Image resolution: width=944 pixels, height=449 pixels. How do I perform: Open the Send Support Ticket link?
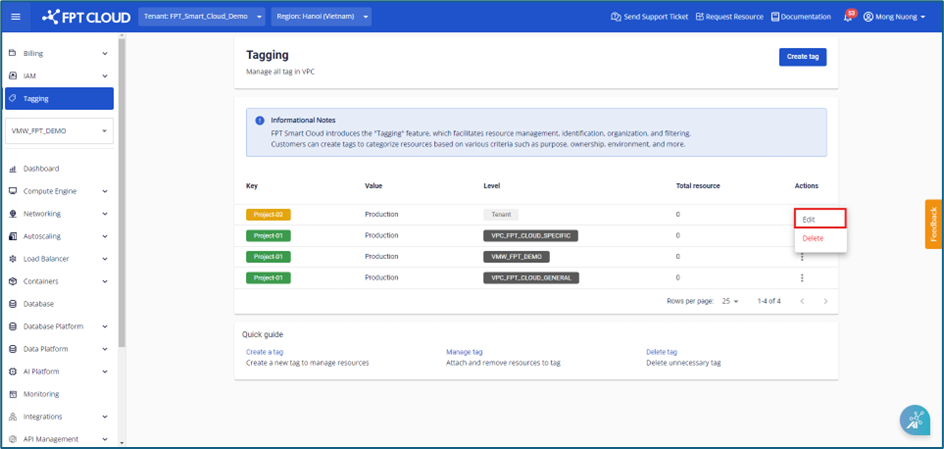(649, 17)
